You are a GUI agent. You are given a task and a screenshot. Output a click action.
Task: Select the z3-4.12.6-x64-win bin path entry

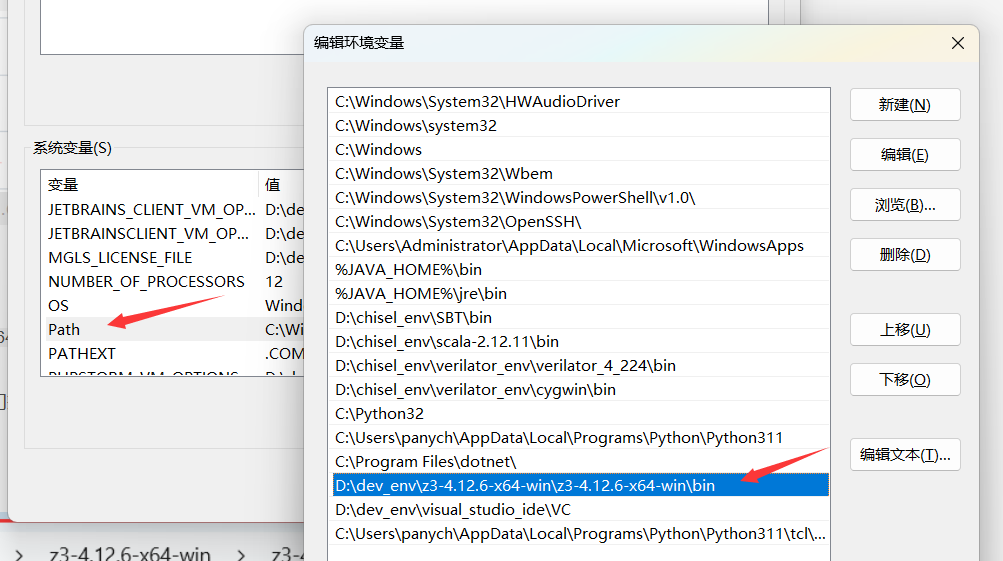coord(525,486)
